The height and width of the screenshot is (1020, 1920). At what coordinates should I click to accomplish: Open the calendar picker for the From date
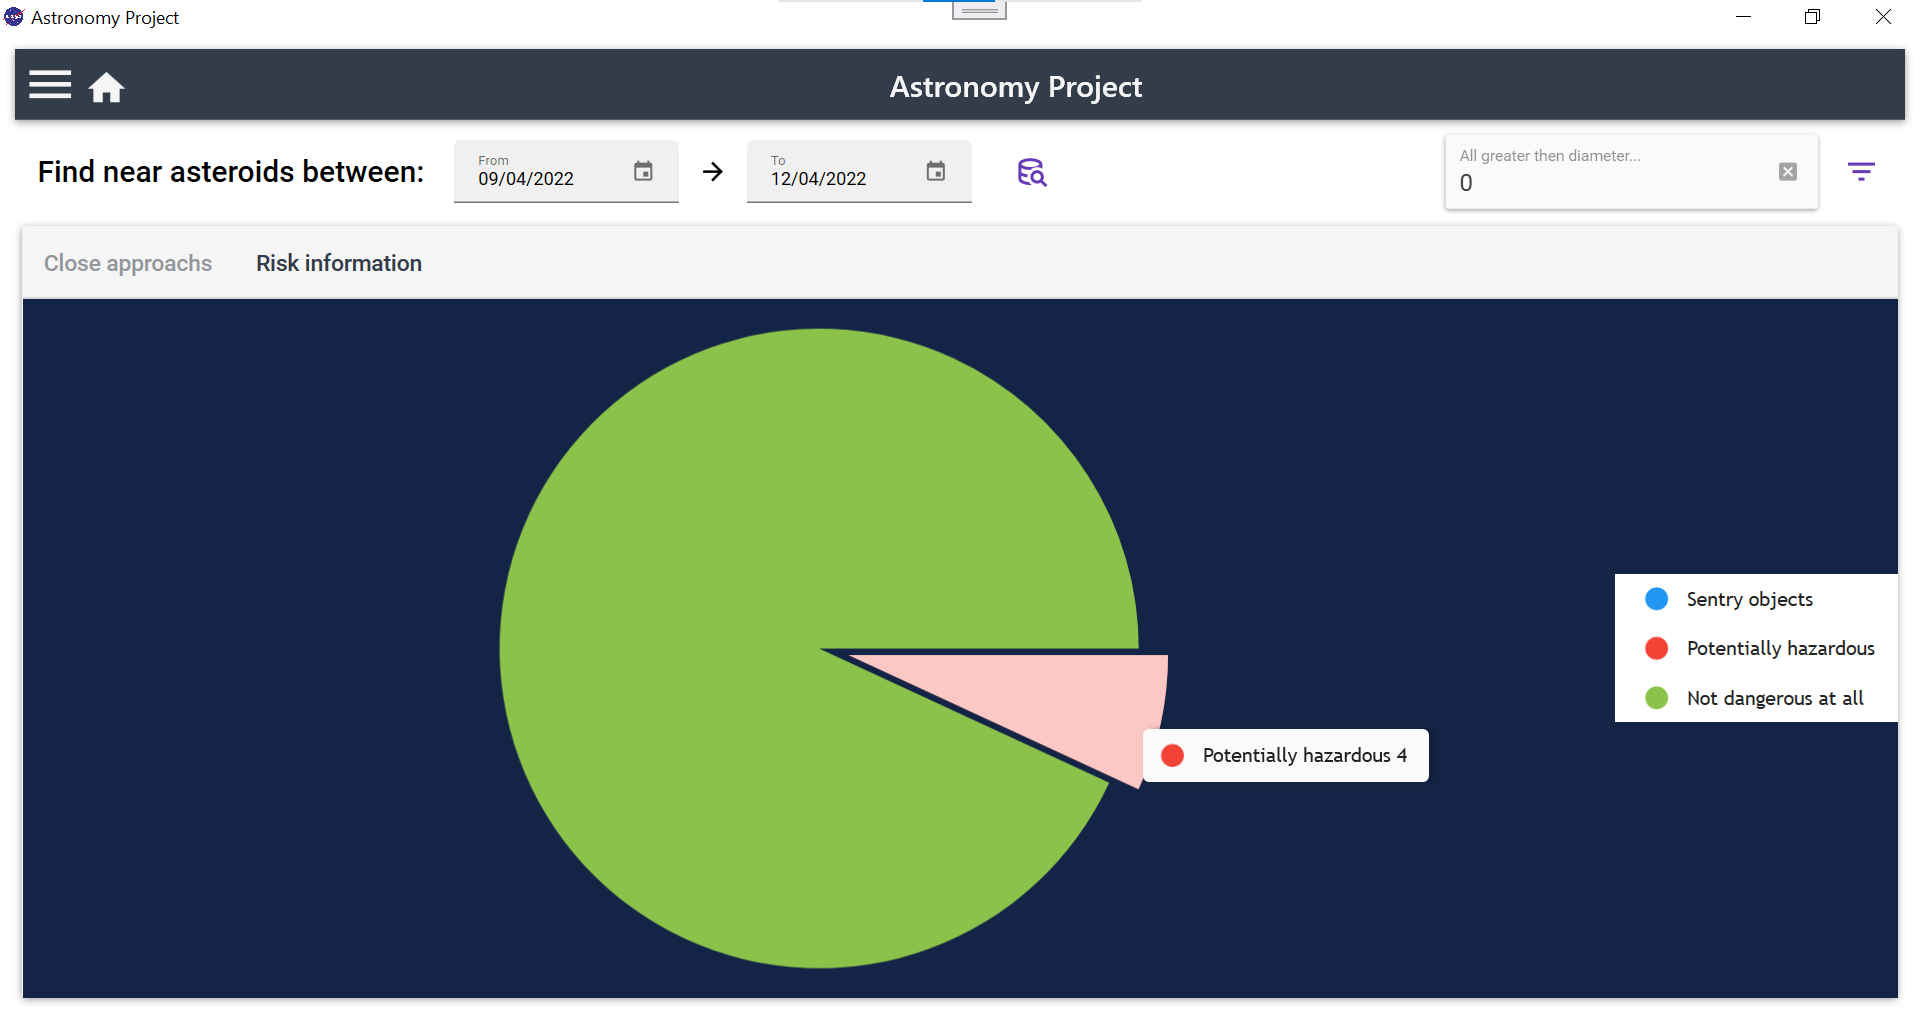tap(643, 171)
